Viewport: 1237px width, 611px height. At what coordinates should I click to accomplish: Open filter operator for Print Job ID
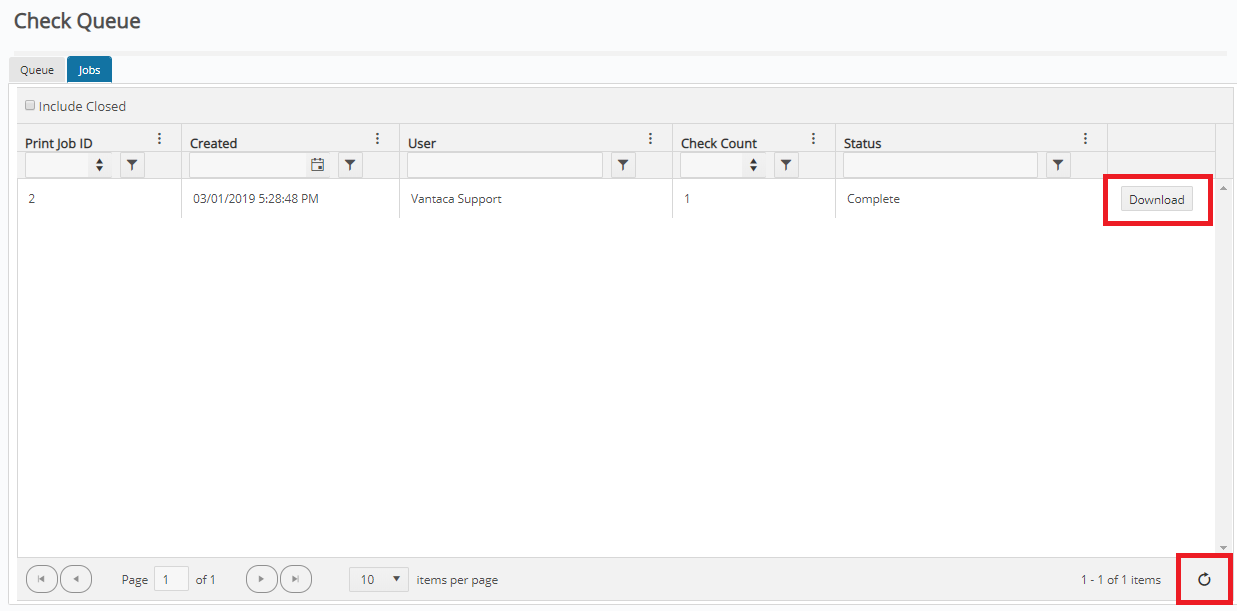132,165
